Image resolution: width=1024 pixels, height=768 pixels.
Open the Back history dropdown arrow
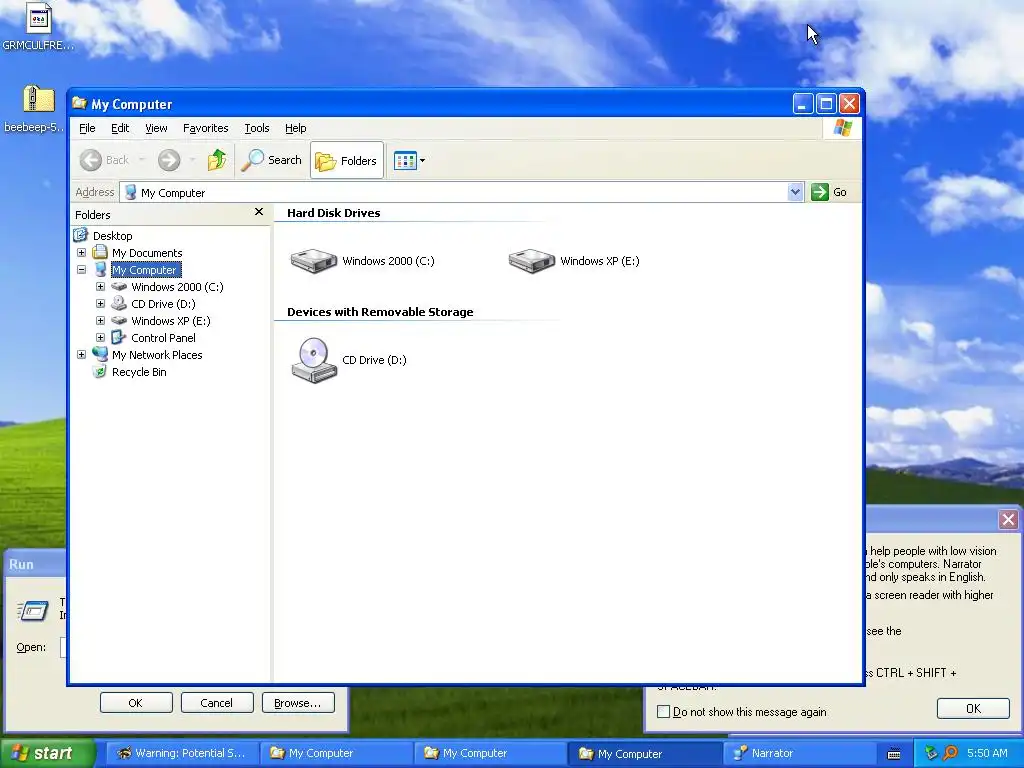click(x=142, y=160)
